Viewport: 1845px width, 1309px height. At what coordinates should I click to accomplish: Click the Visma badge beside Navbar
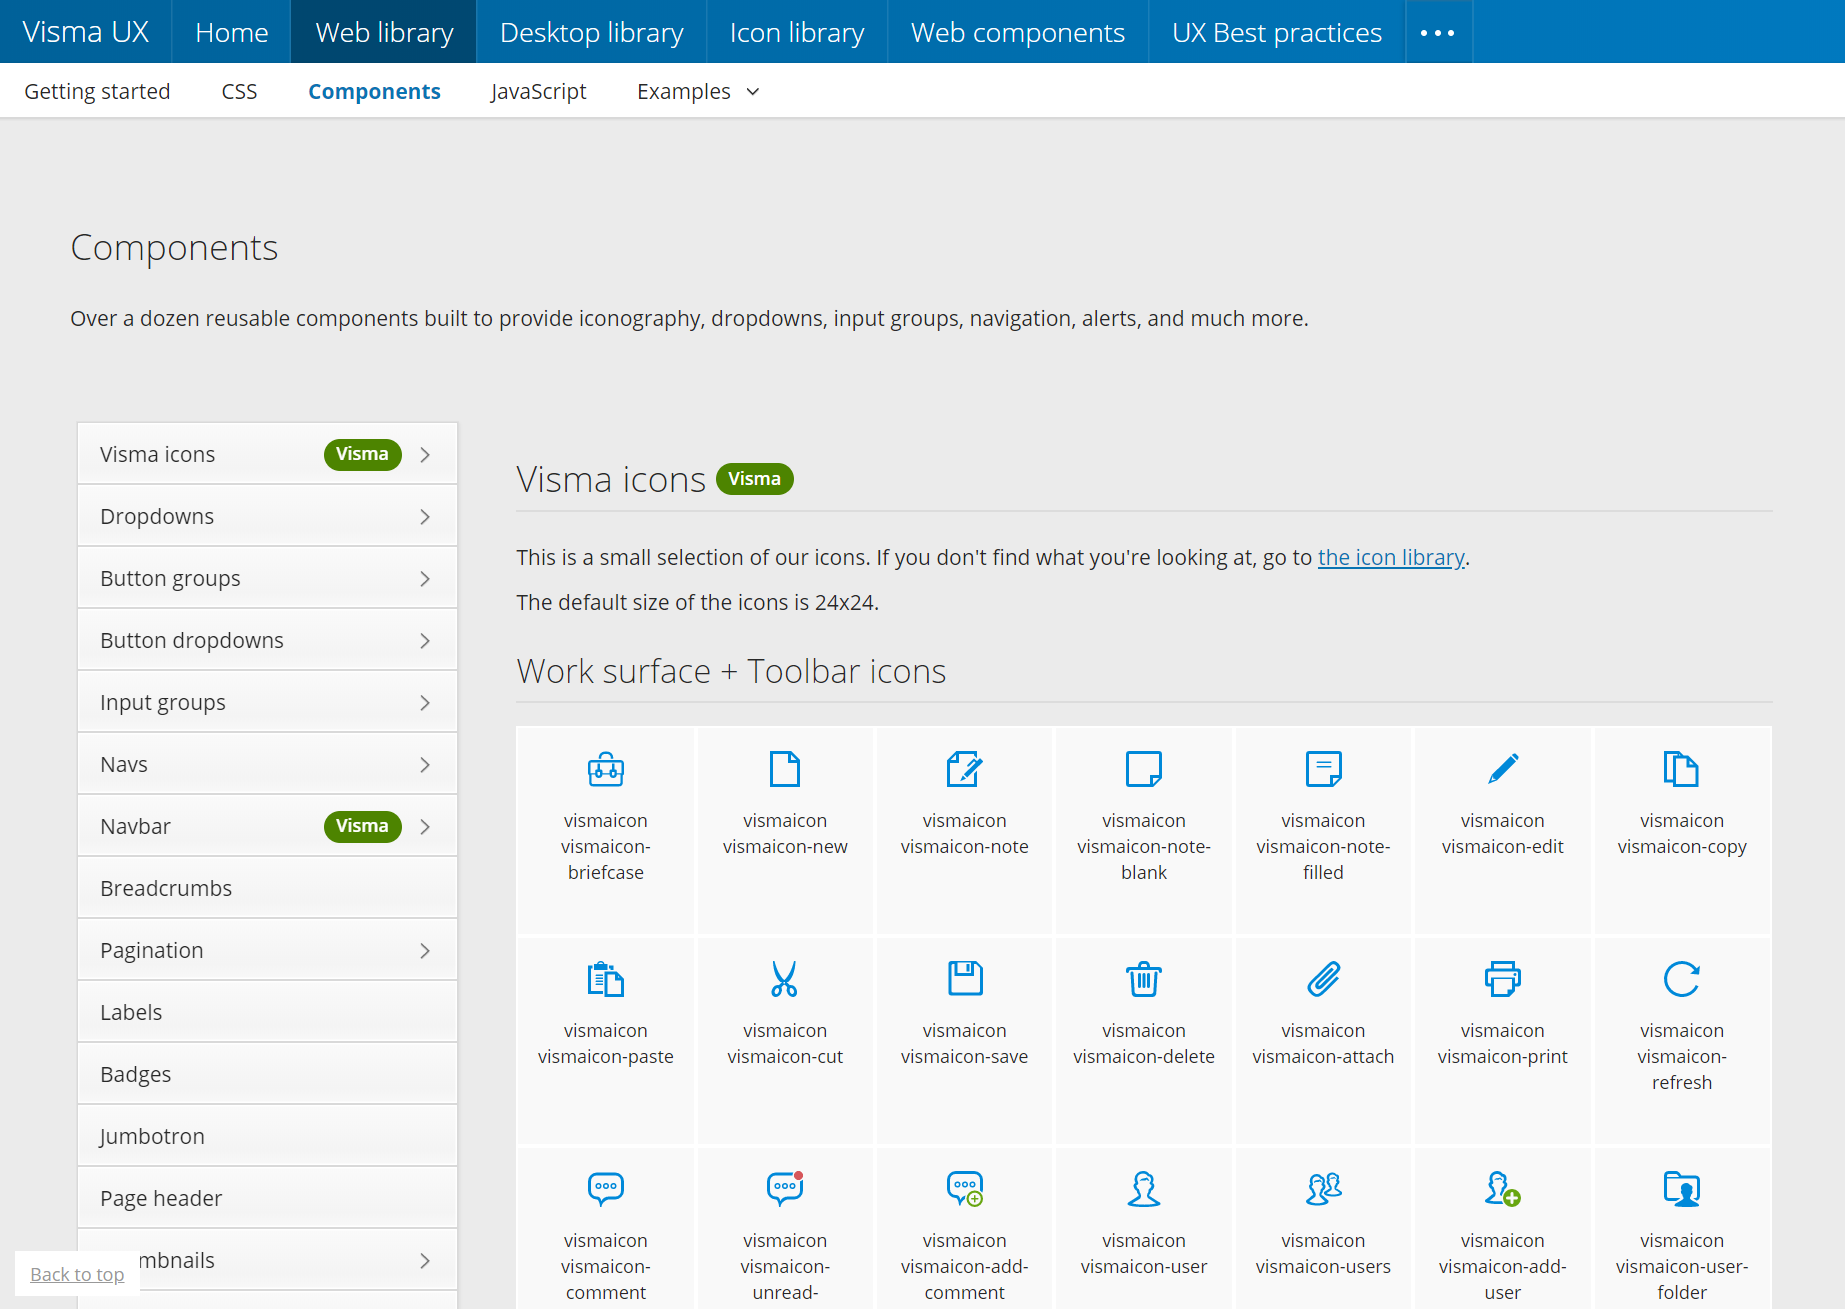point(362,826)
